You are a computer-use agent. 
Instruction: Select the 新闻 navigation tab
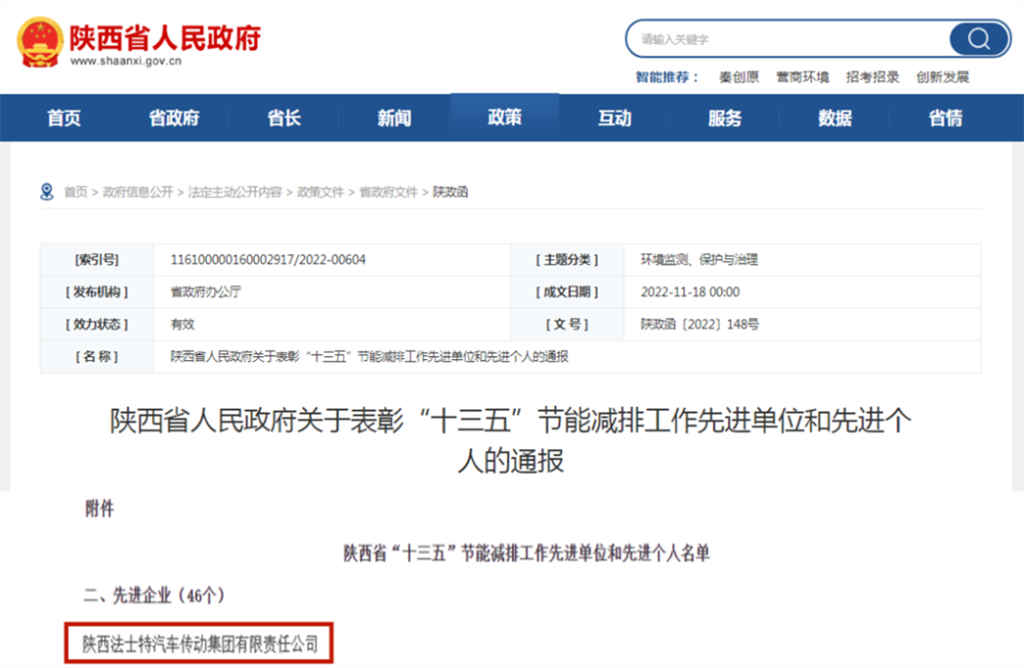[392, 117]
